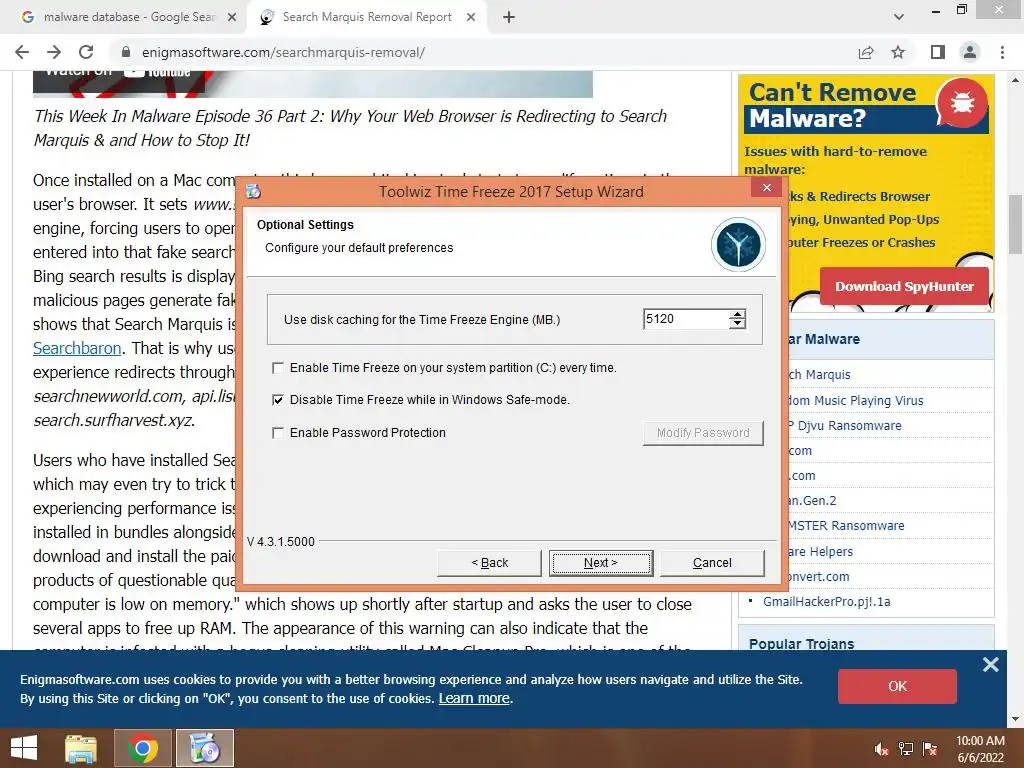
Task: Close the Search Marquis Removal Report tab
Action: 471,17
